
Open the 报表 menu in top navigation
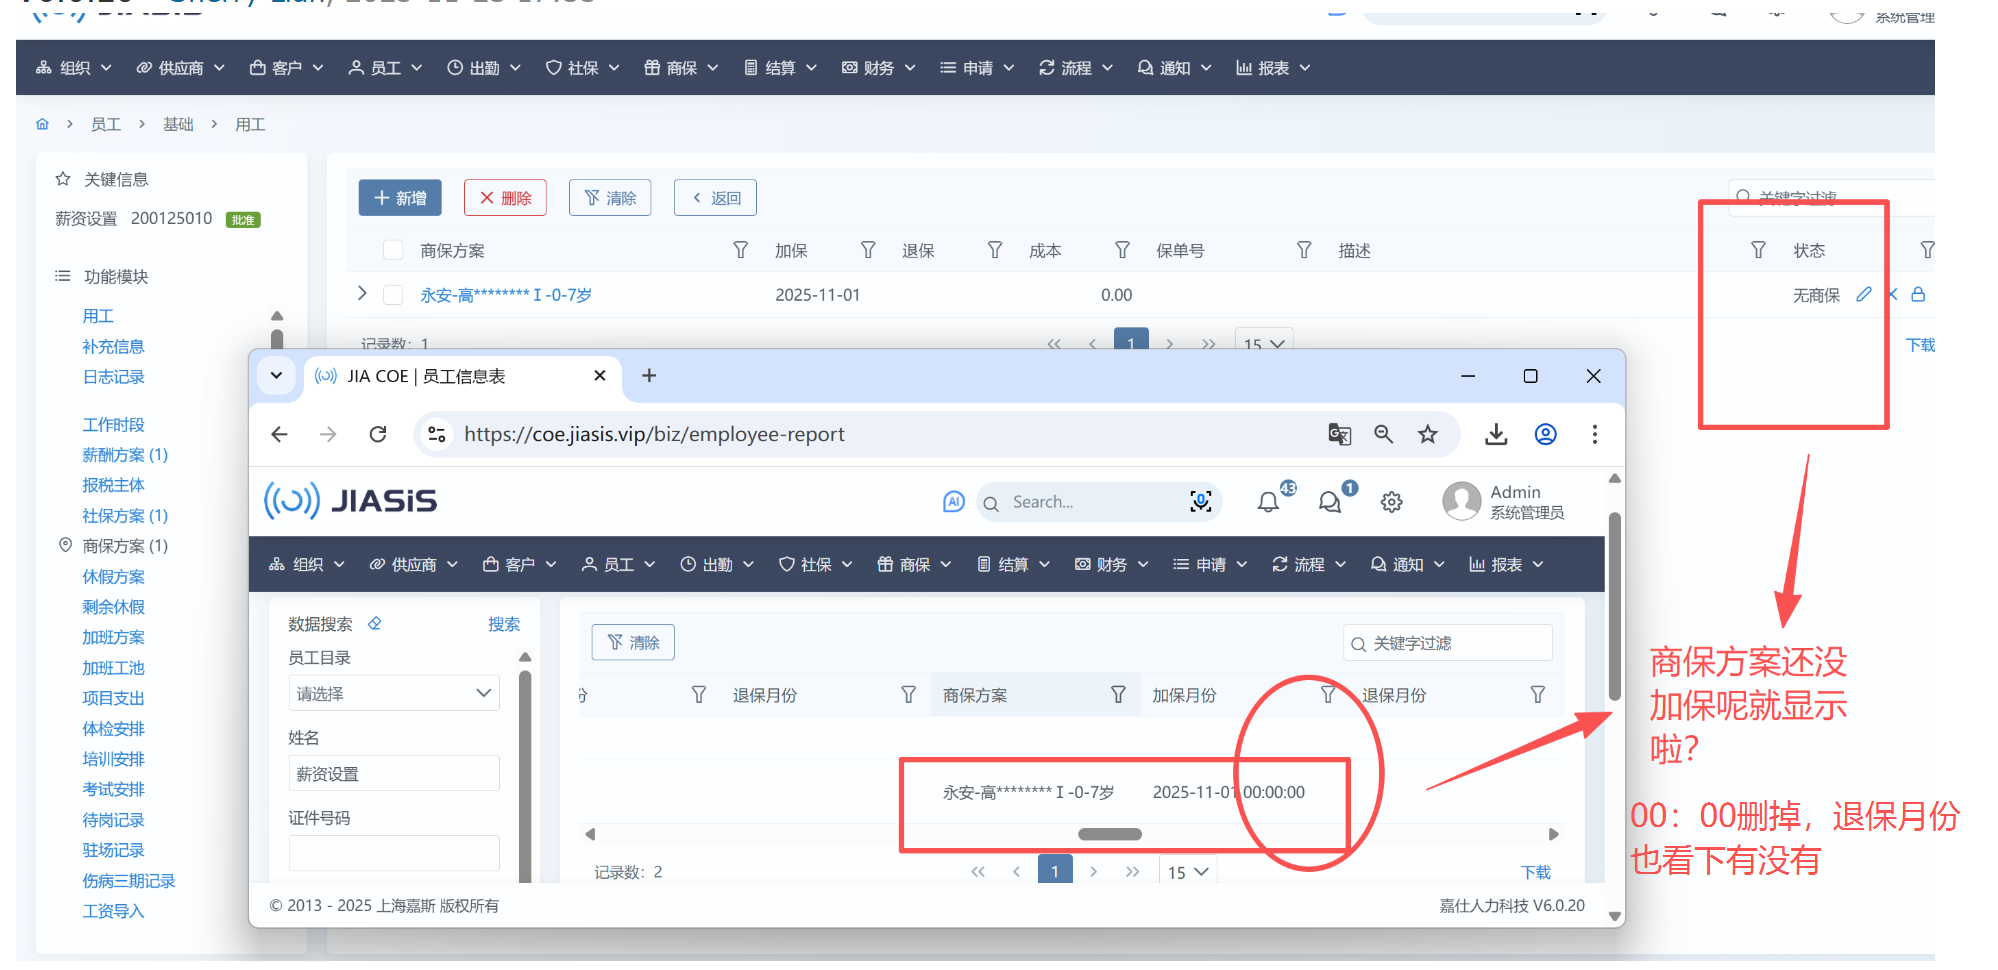[x=1272, y=68]
